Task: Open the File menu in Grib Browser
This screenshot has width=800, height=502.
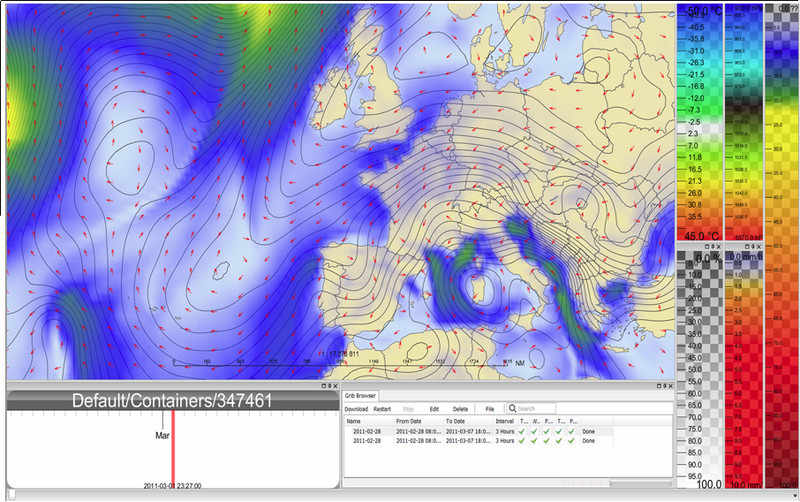Action: tap(489, 409)
